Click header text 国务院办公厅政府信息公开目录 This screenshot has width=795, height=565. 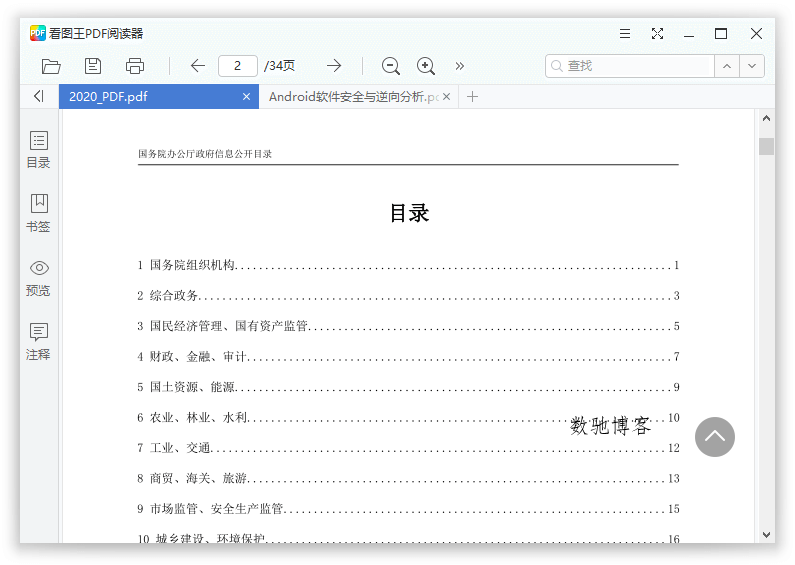(205, 154)
